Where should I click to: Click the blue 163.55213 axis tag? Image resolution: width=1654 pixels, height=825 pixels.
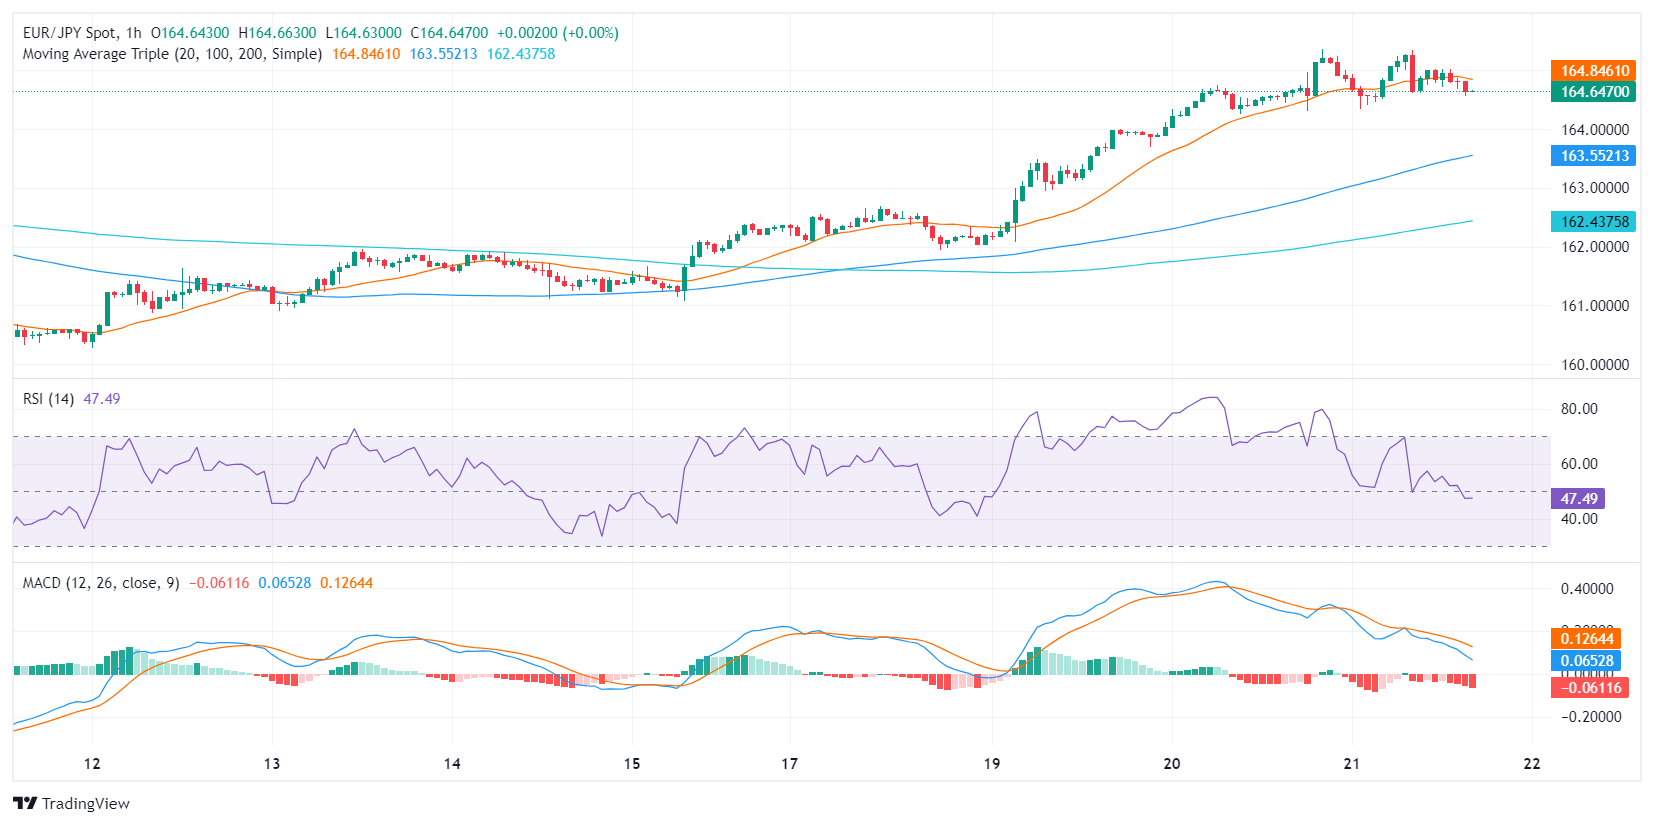(x=1594, y=156)
